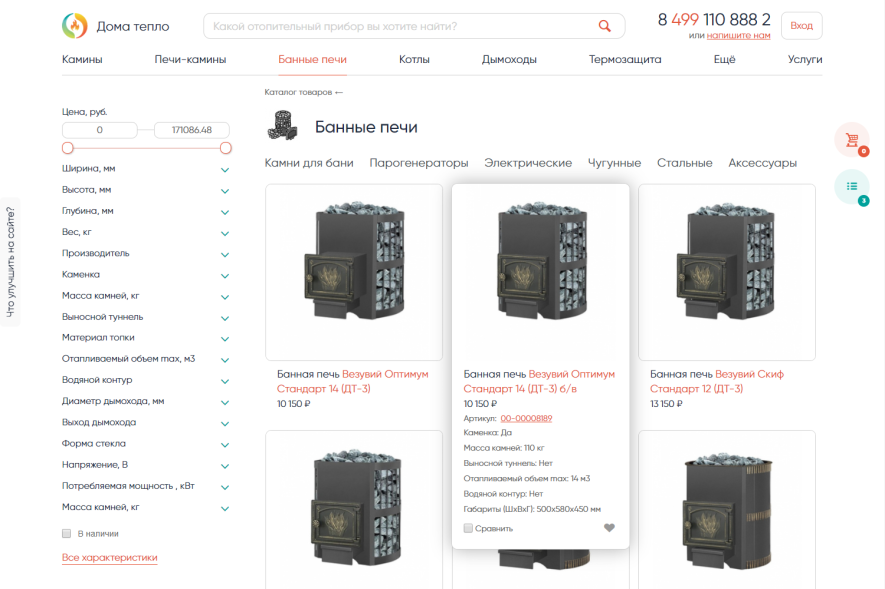Click the minimum price slider handle

(x=68, y=148)
